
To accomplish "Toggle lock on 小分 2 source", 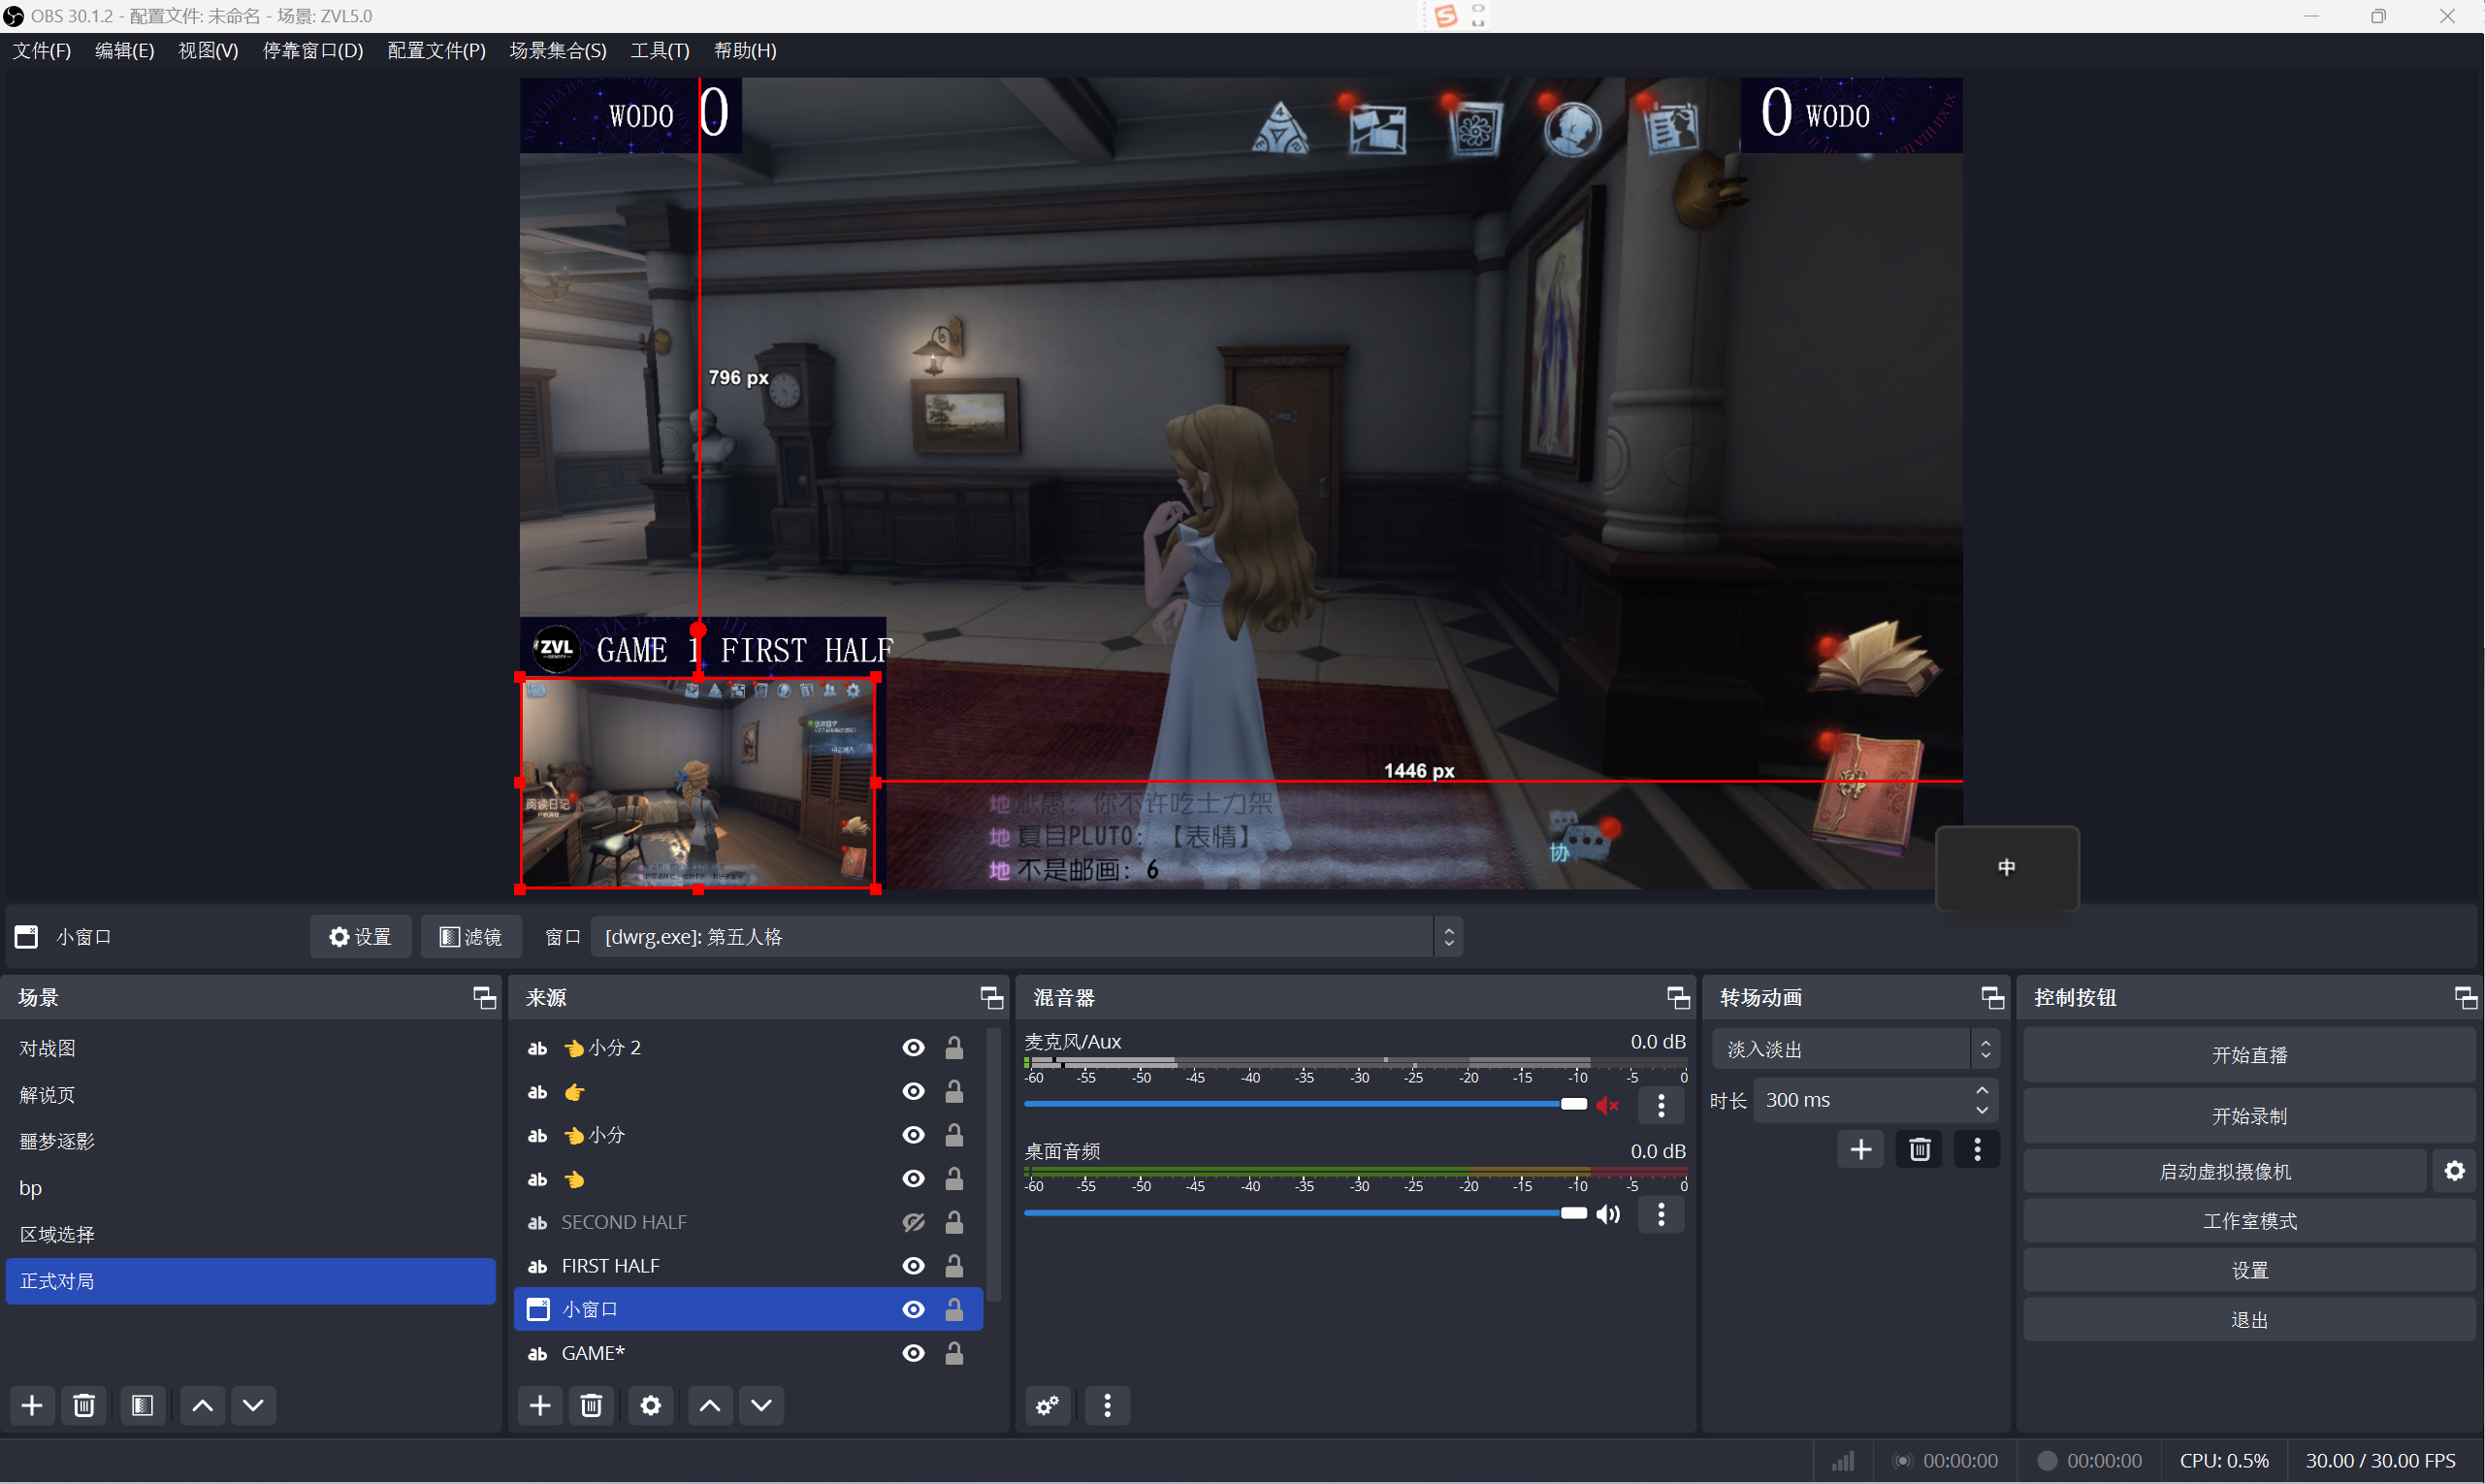I will pos(954,1047).
